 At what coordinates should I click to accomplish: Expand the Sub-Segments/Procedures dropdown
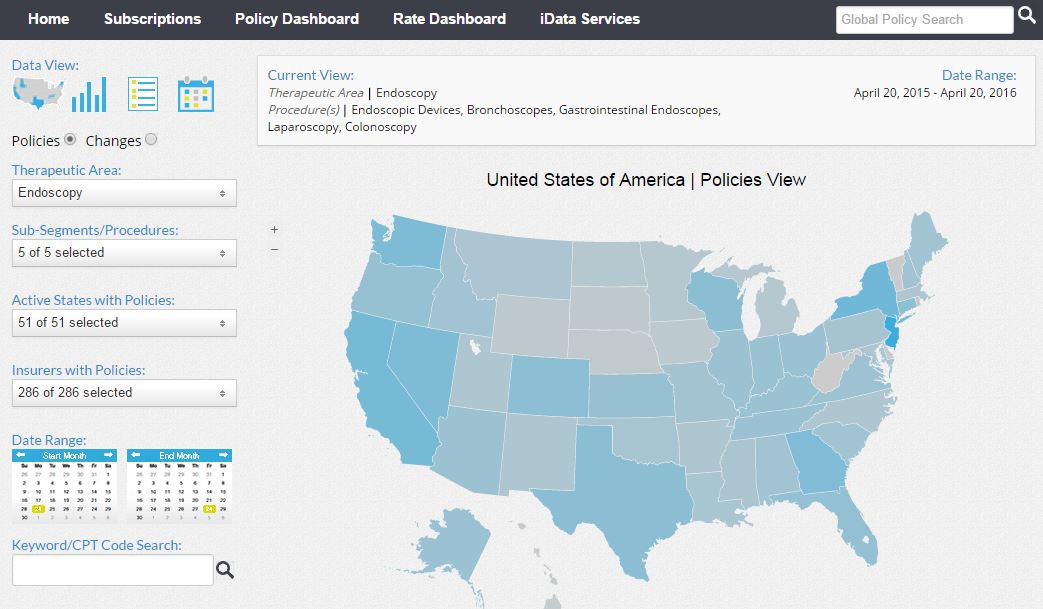124,253
